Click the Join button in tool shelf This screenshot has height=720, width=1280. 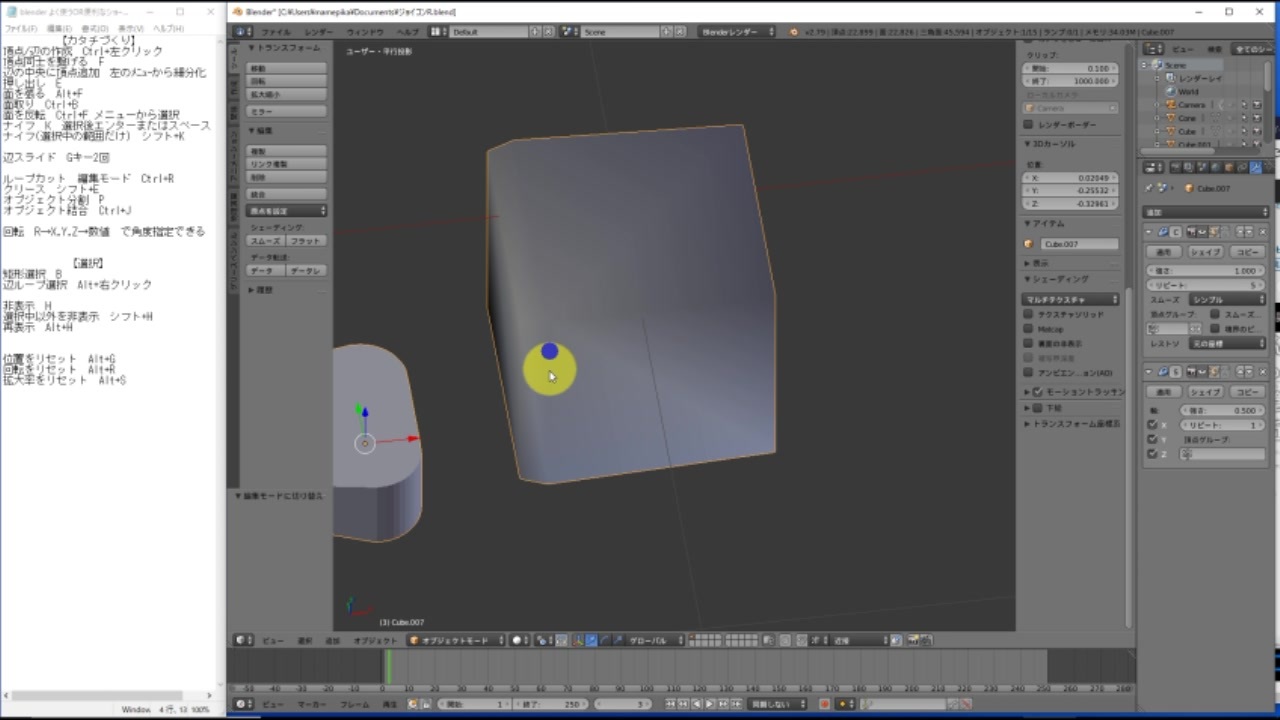click(x=287, y=194)
